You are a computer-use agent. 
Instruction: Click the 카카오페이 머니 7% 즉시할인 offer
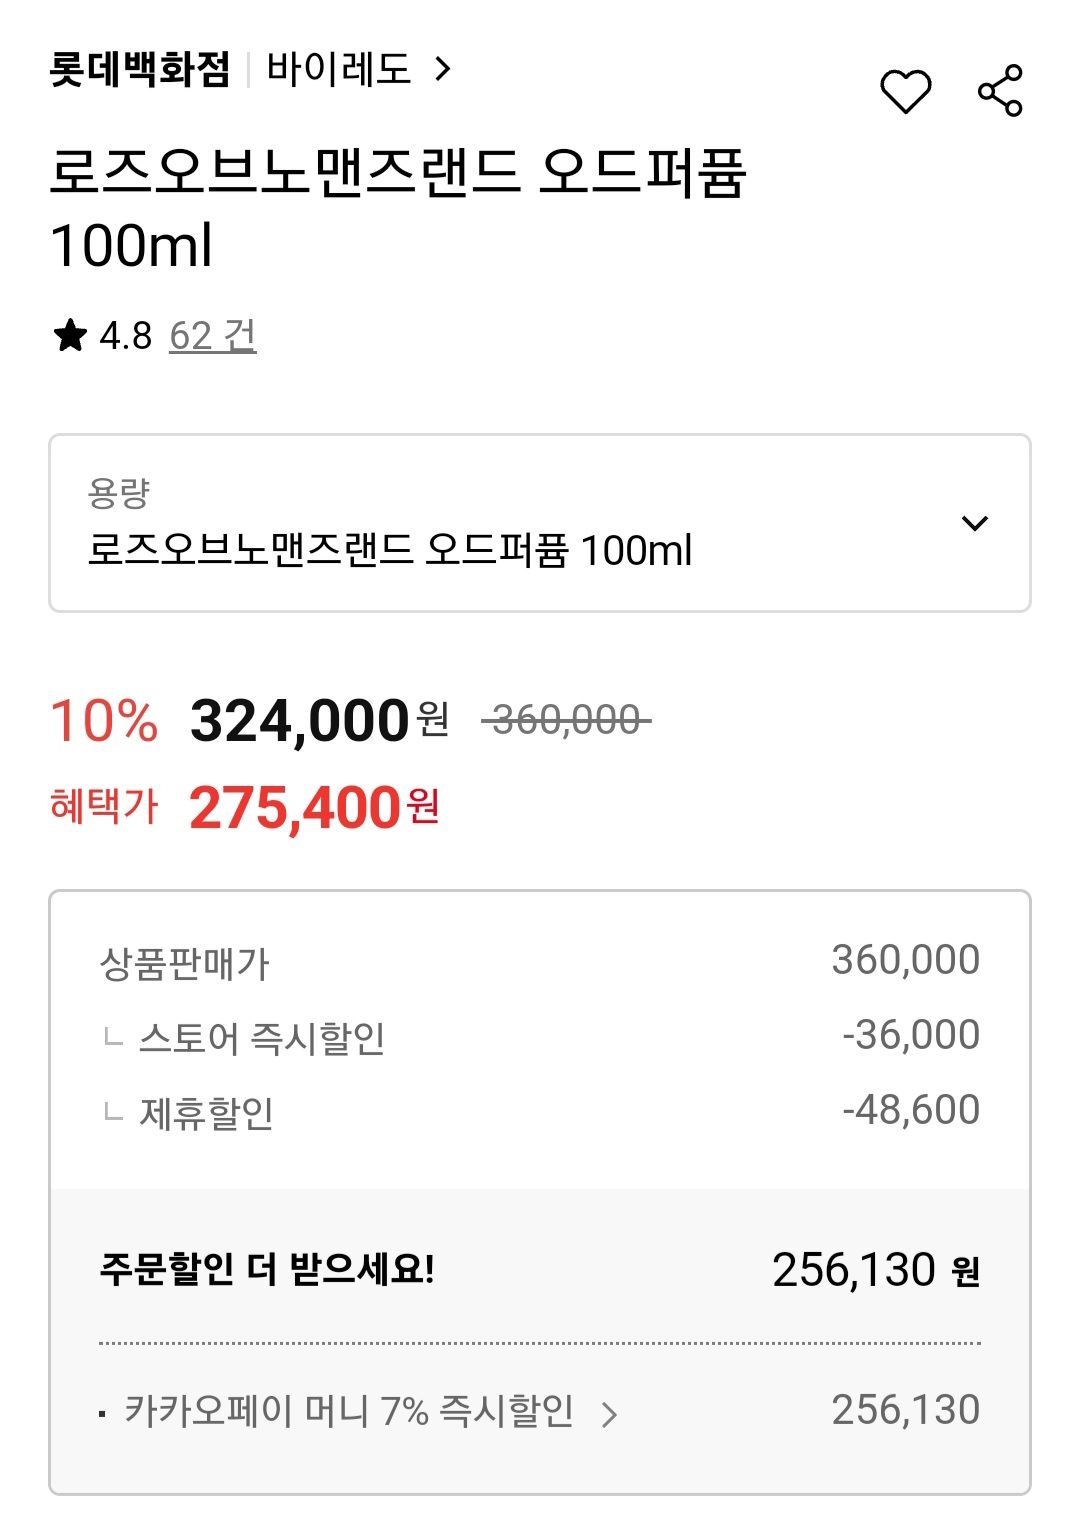348,1411
